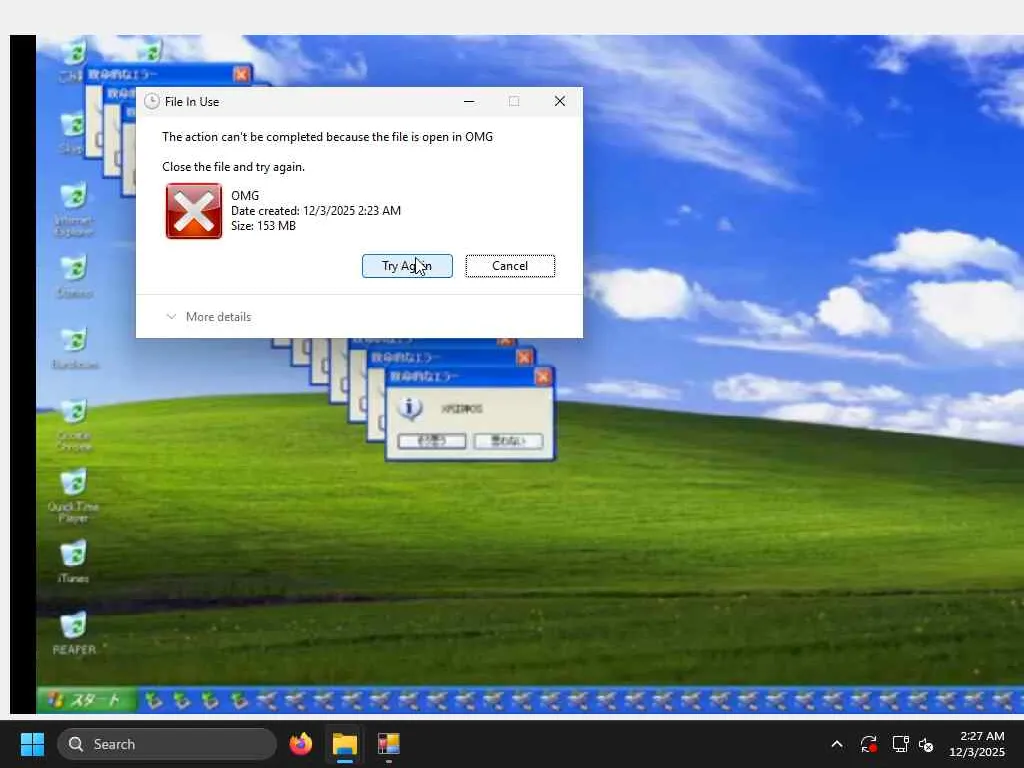The height and width of the screenshot is (768, 1024).
Task: Click the green XP スタート start button
Action: (87, 700)
